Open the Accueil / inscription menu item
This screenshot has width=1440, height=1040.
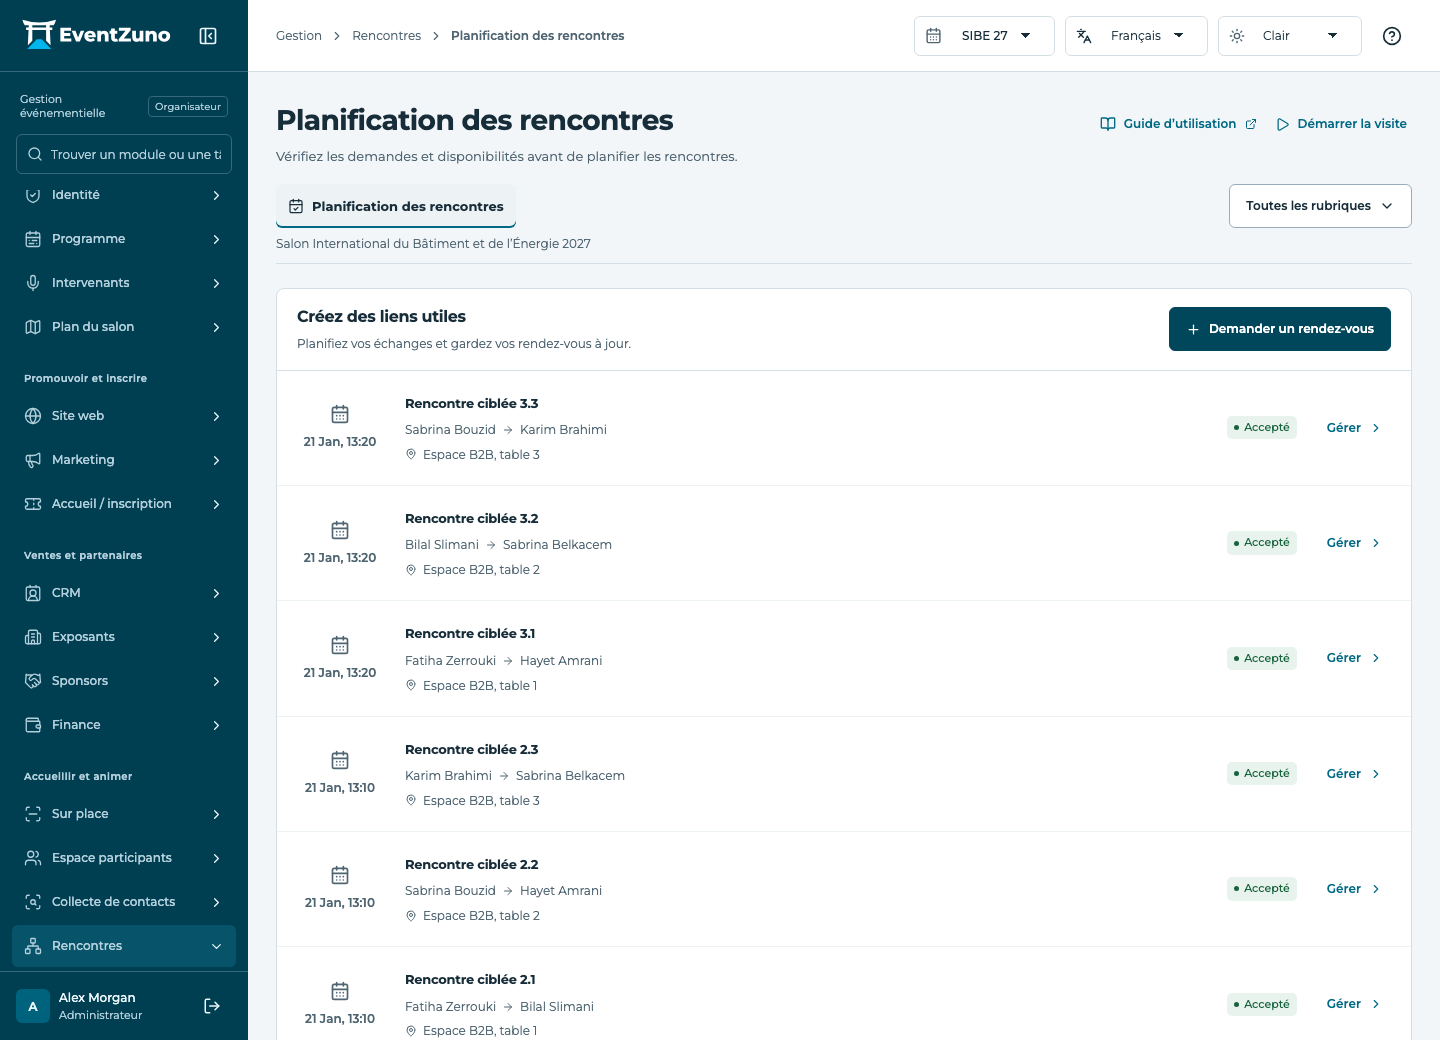click(x=124, y=504)
